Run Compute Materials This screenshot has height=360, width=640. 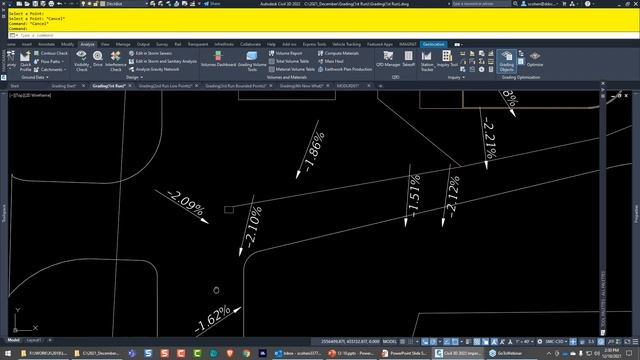coord(338,53)
